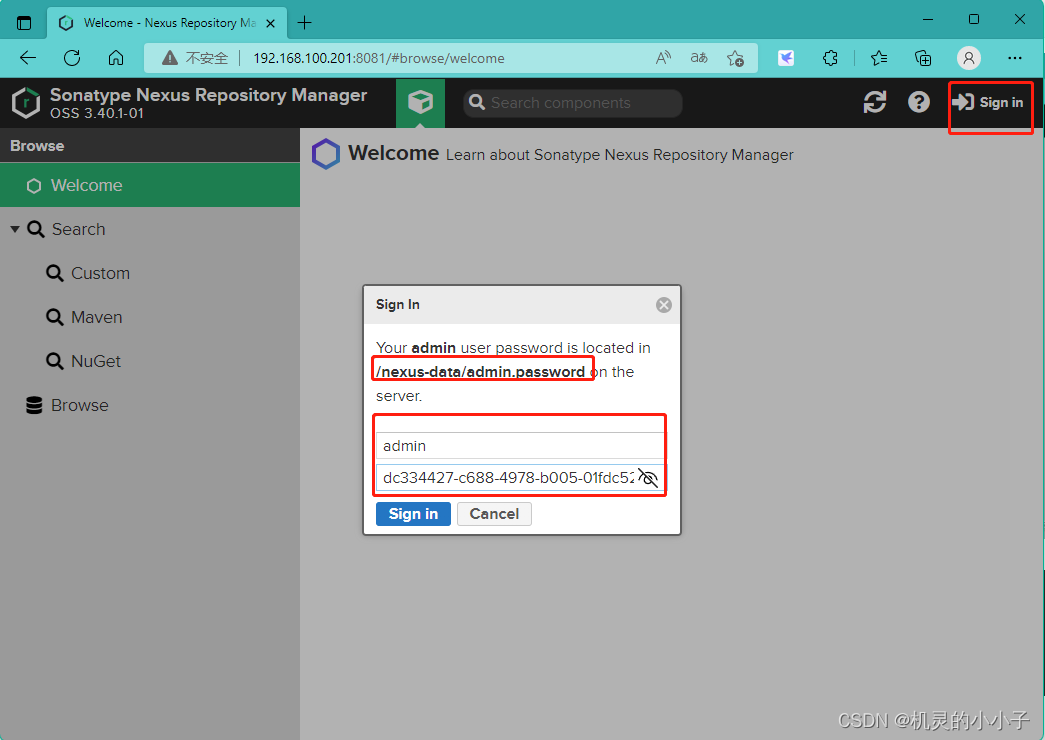Screen dimensions: 1045x740
Task: Click the OSS 3.40.1-01 version text
Action: click(x=97, y=113)
